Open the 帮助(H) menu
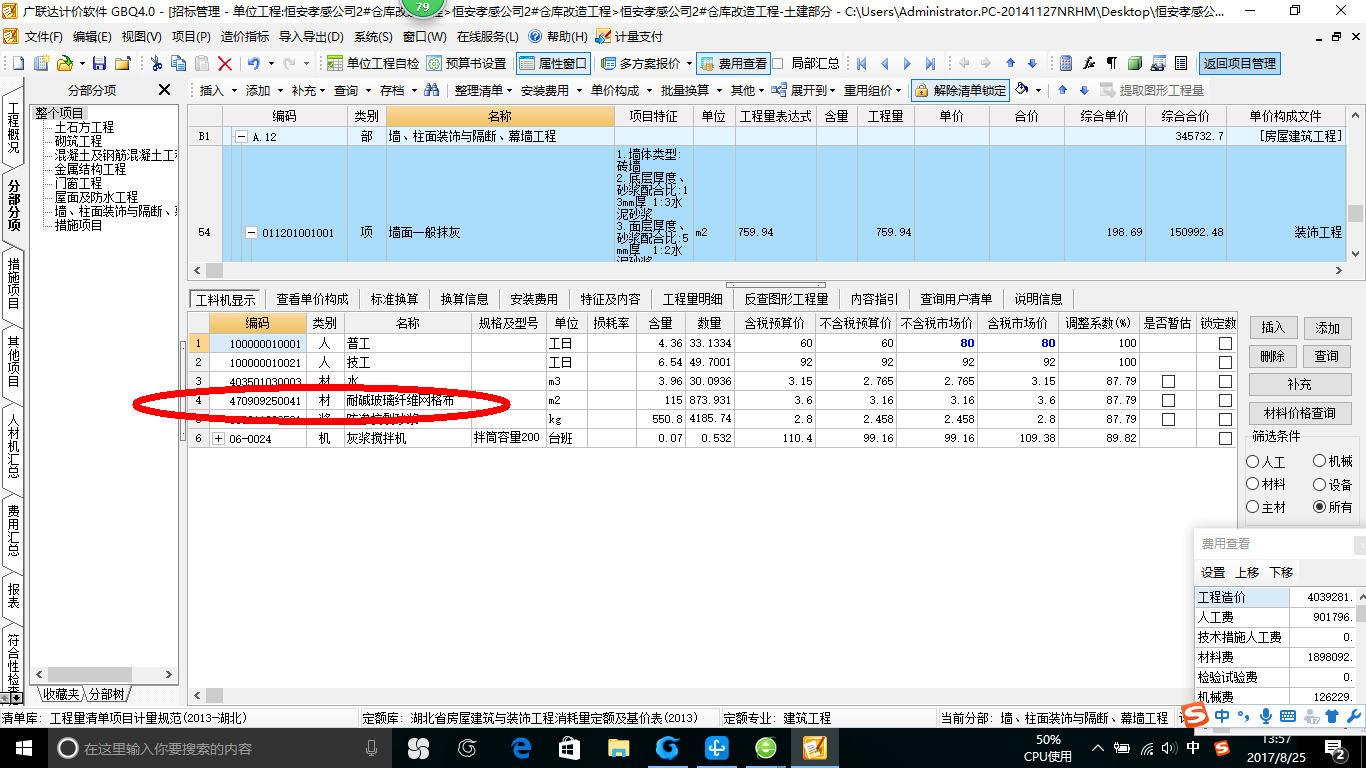 coord(558,36)
